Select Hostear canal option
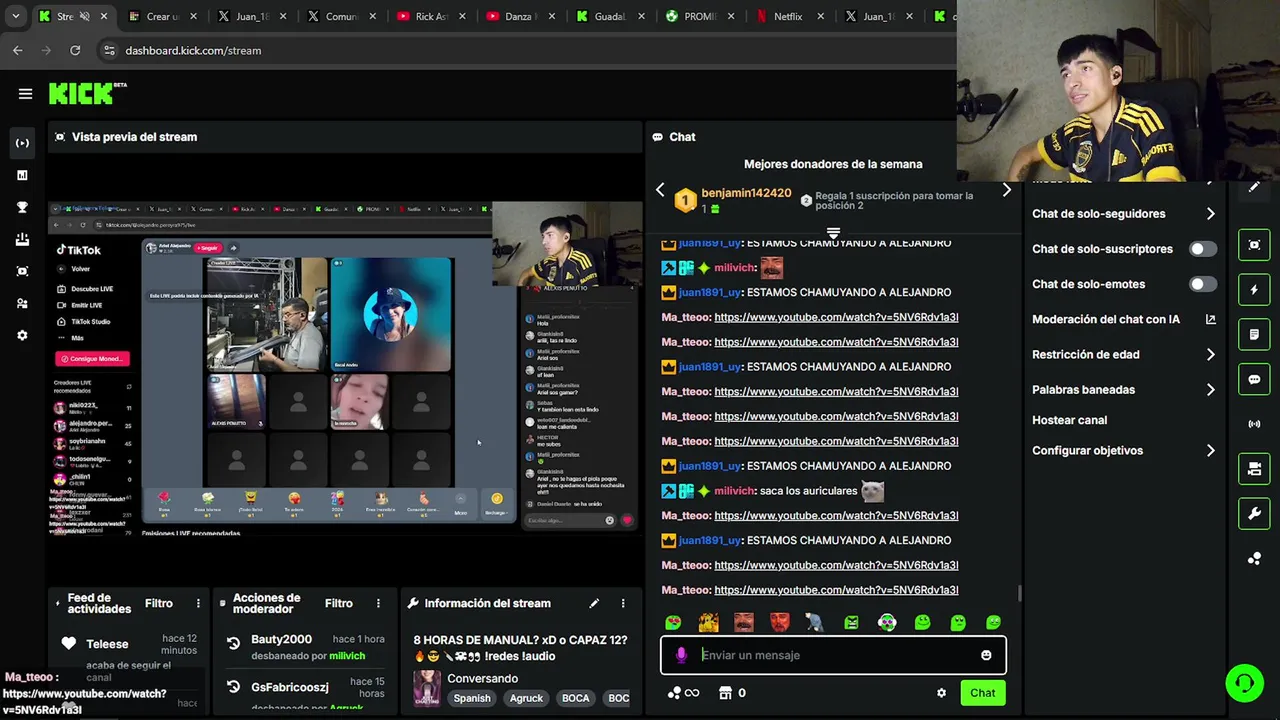Viewport: 1280px width, 720px height. [x=1069, y=420]
